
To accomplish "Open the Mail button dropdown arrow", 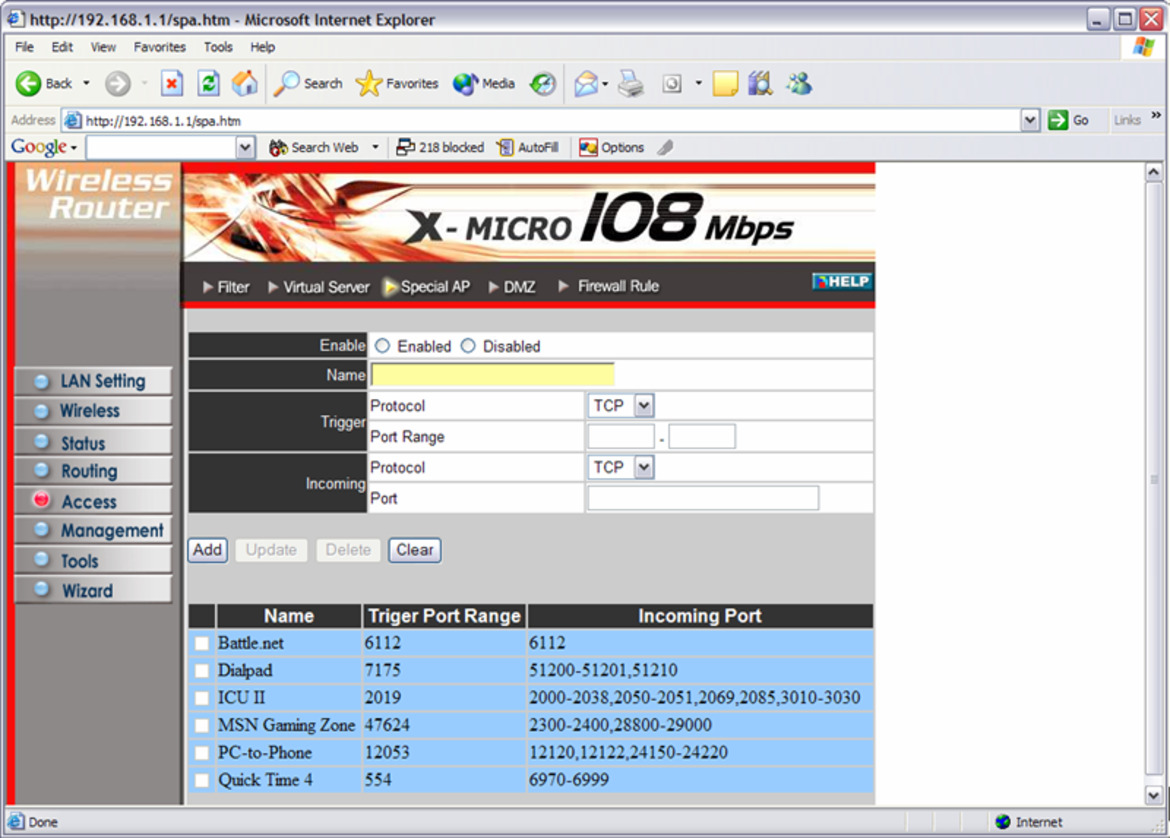I will coord(604,84).
